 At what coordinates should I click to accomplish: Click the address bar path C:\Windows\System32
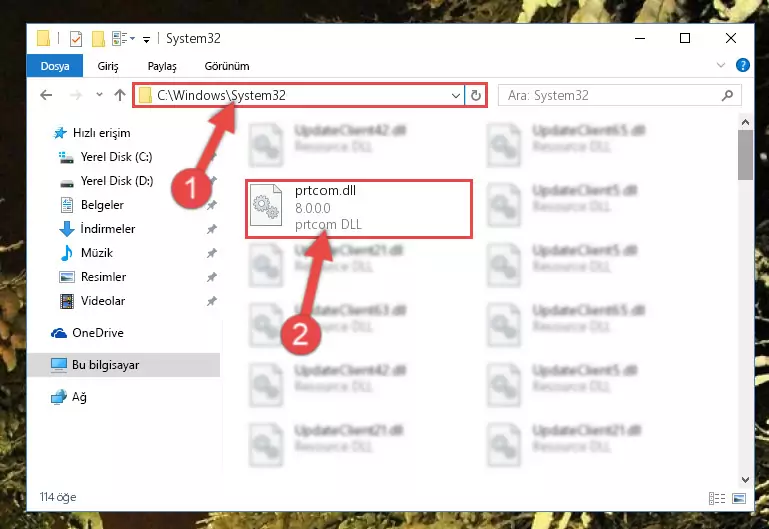tap(221, 95)
